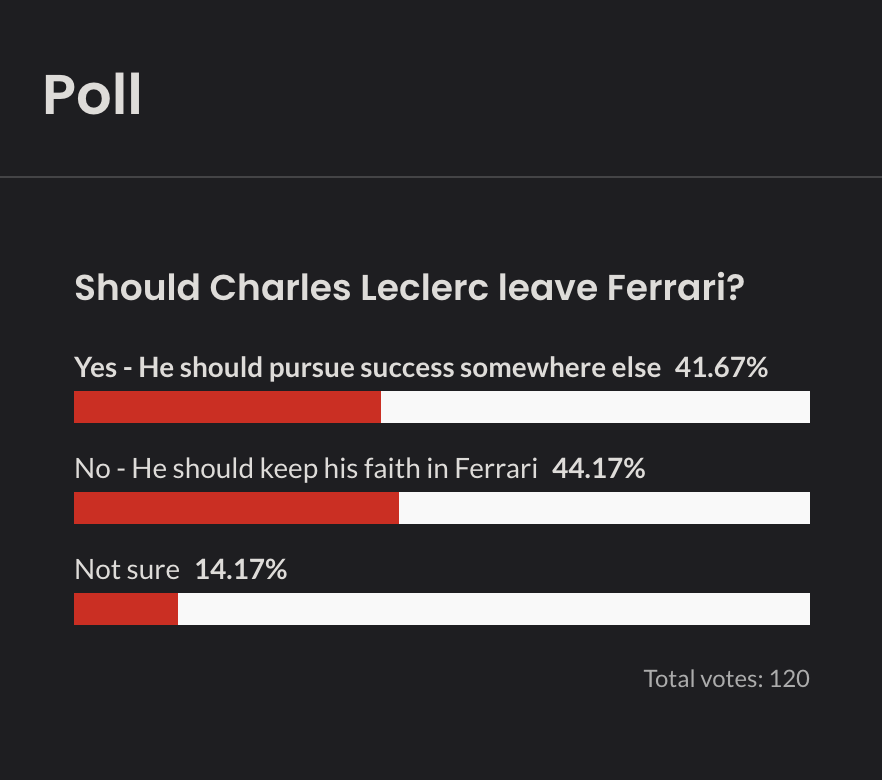The width and height of the screenshot is (882, 780).
Task: Click the 41.67% result value
Action: click(x=721, y=368)
